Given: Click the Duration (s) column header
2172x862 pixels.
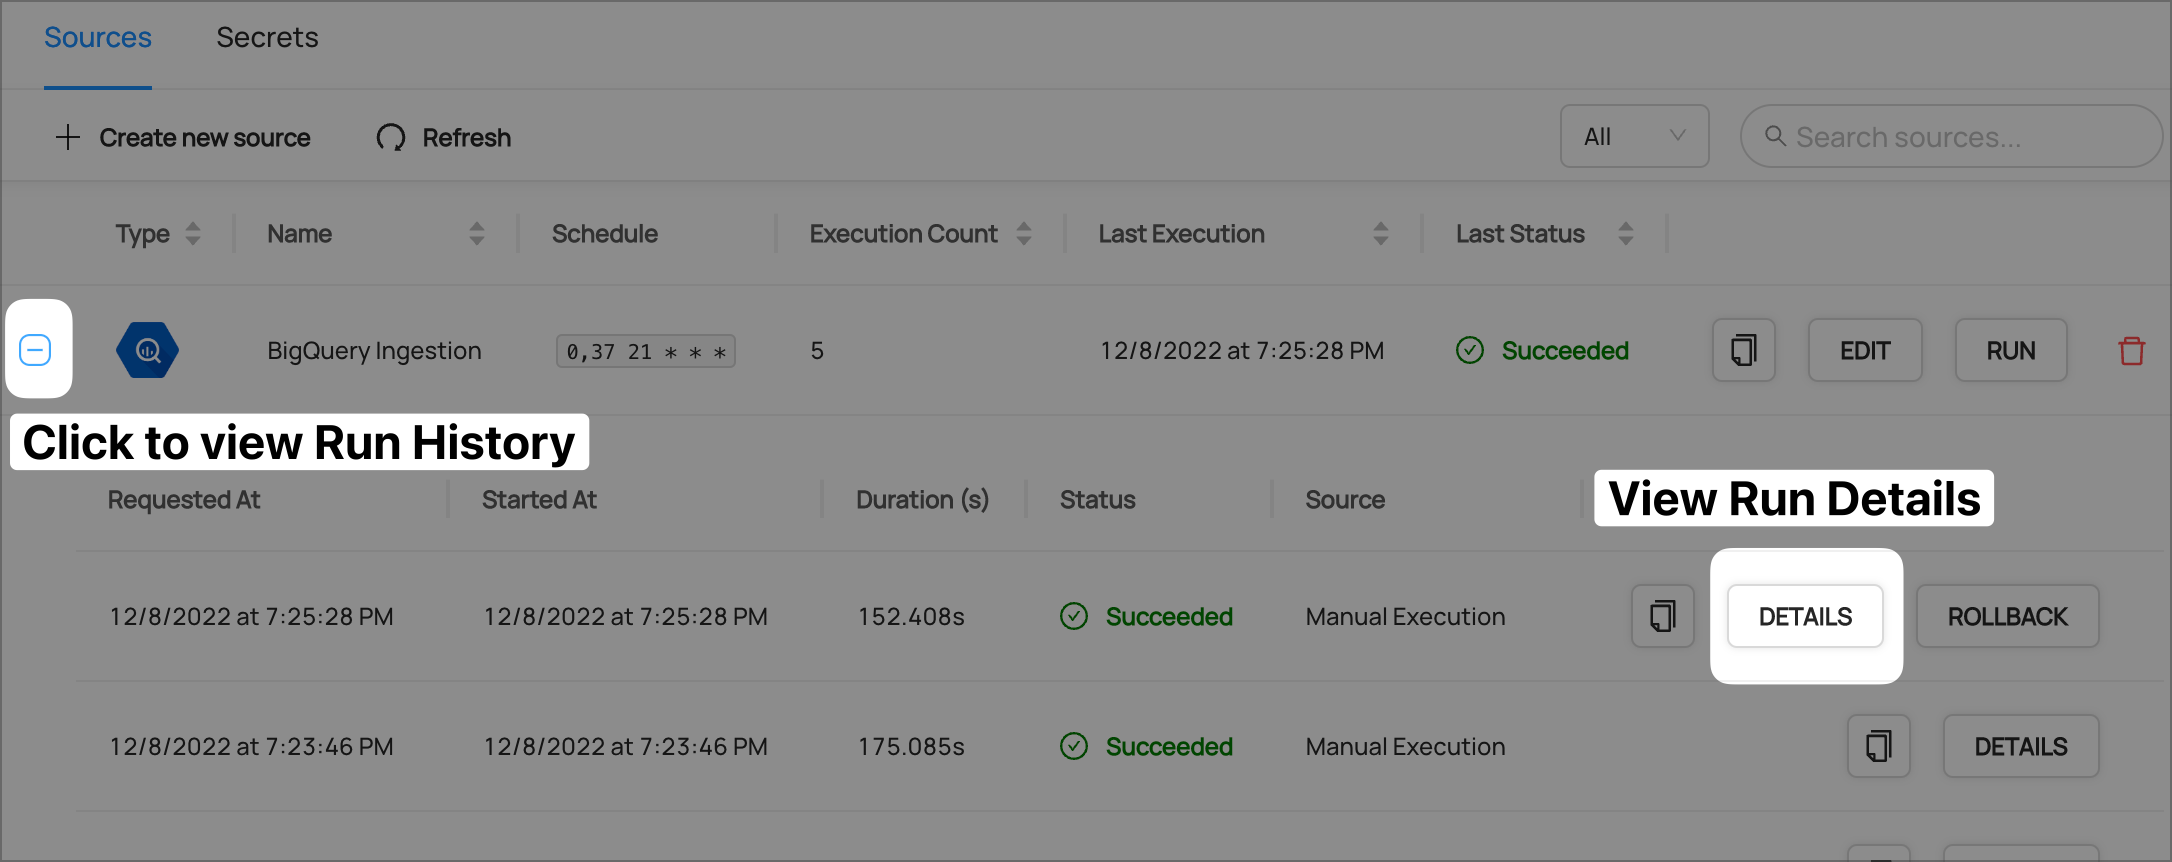Looking at the screenshot, I should point(922,500).
